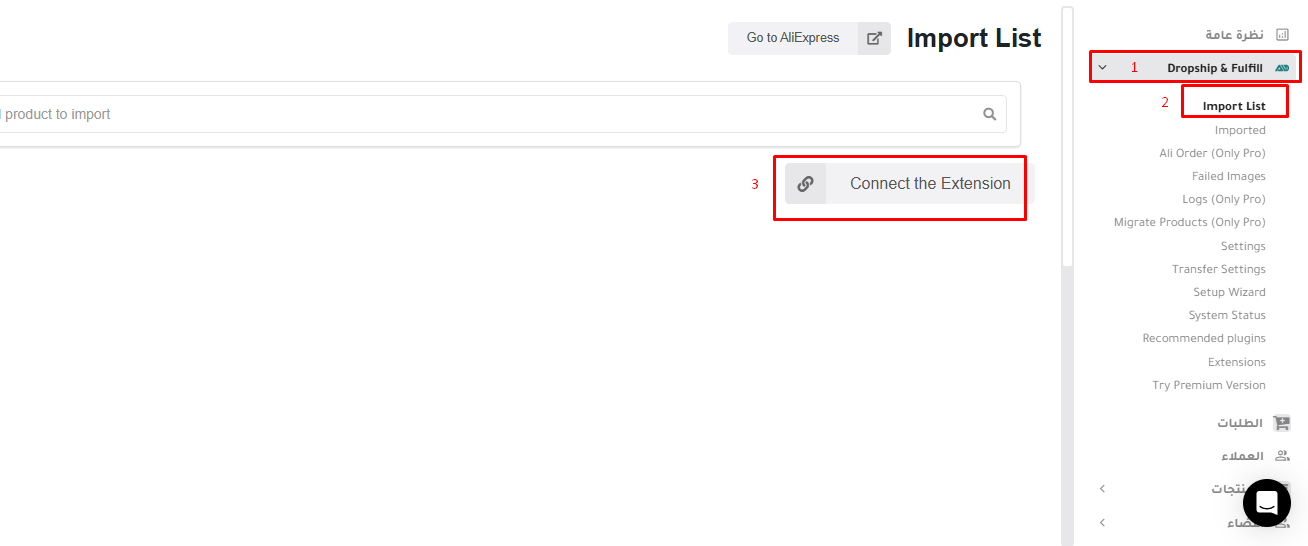Expand the products menu chevron
The width and height of the screenshot is (1308, 546).
click(x=1102, y=489)
